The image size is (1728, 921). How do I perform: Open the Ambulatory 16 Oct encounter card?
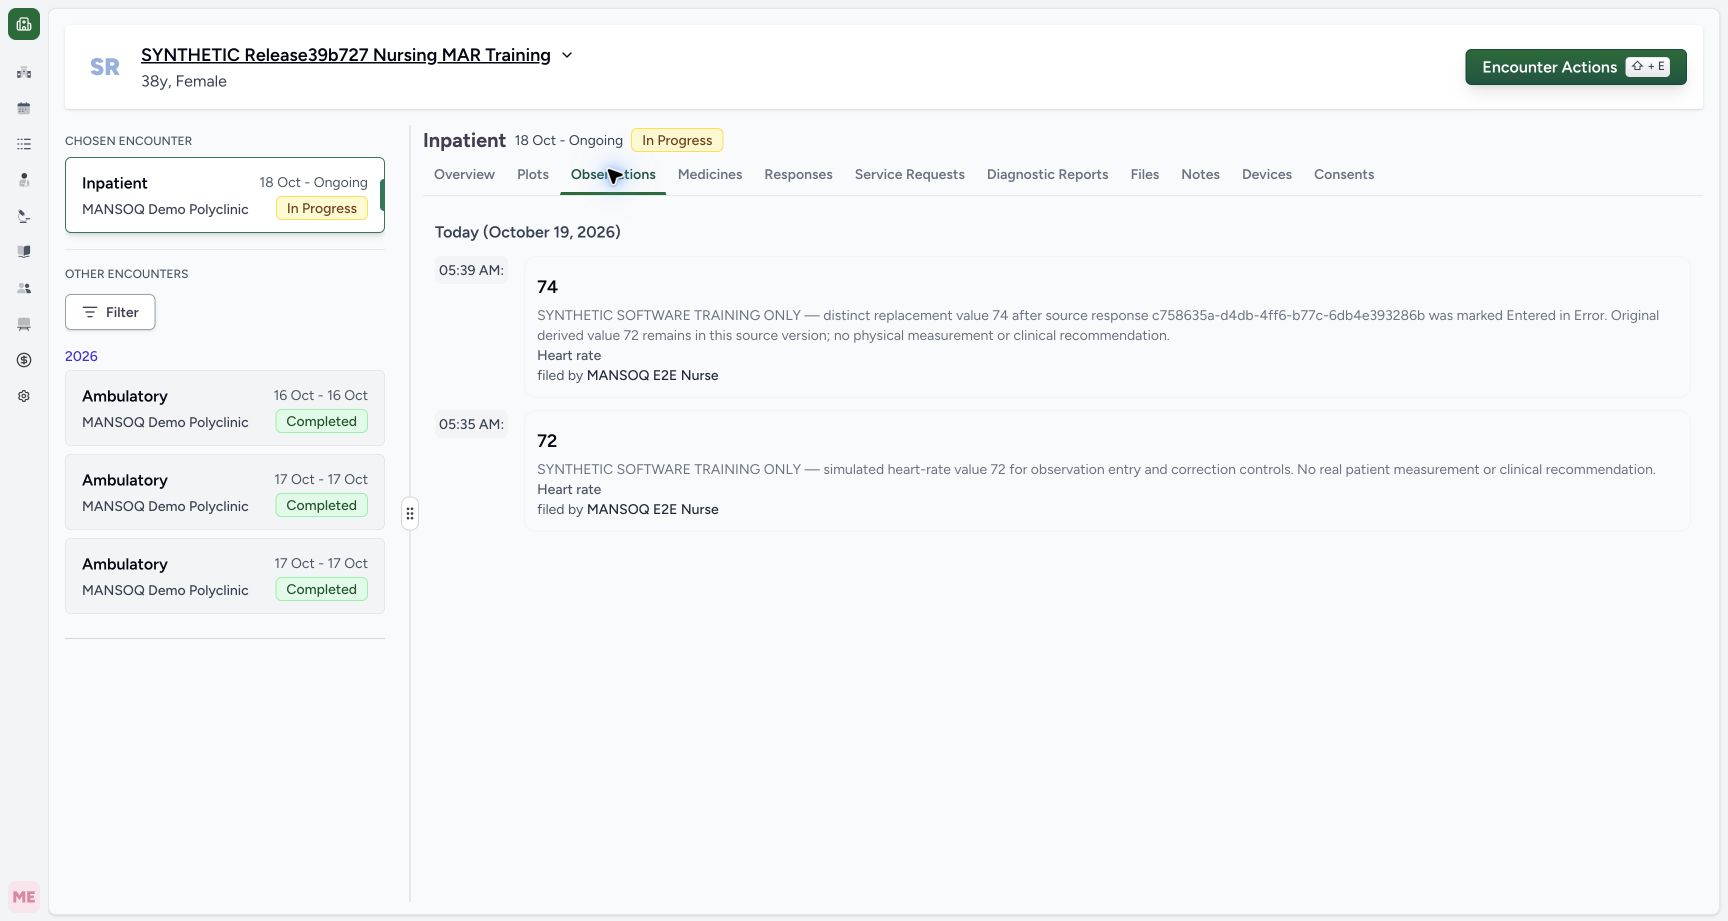(225, 408)
